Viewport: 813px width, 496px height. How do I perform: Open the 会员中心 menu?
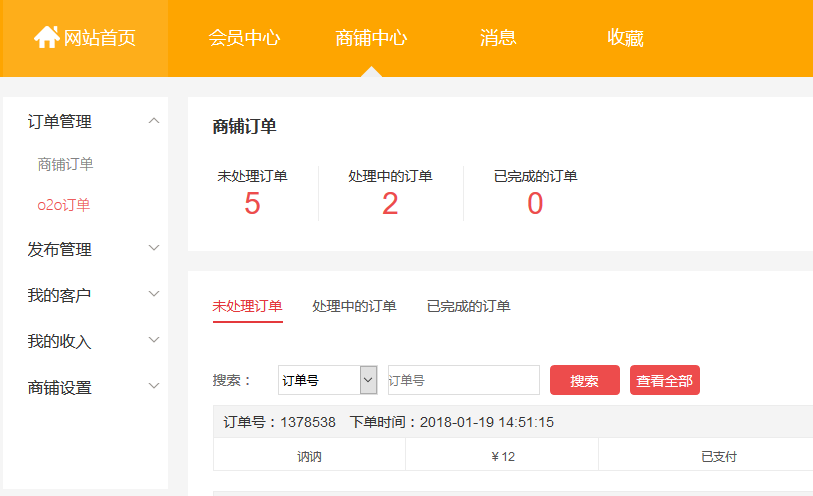pyautogui.click(x=244, y=38)
